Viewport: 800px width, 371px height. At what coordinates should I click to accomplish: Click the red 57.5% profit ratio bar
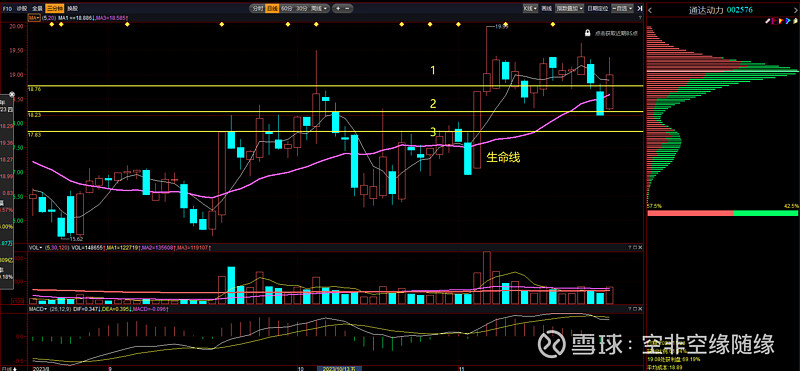click(x=690, y=213)
